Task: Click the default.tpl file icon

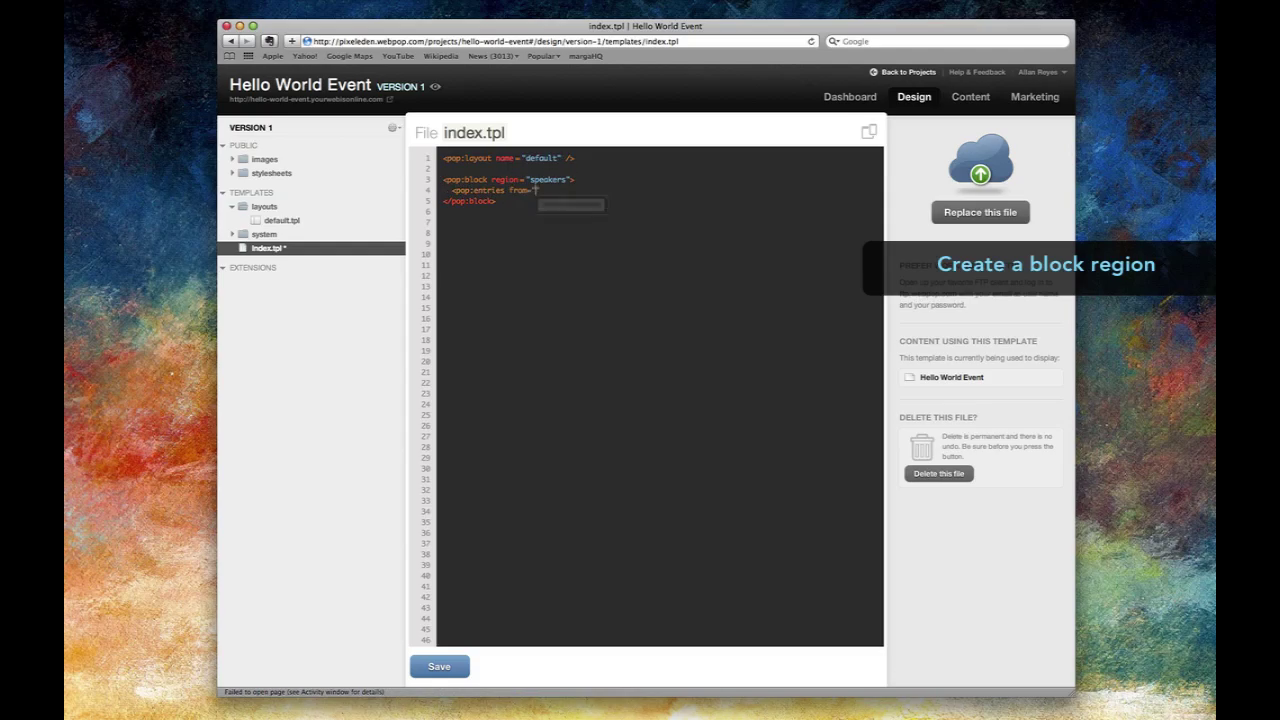Action: pos(256,220)
